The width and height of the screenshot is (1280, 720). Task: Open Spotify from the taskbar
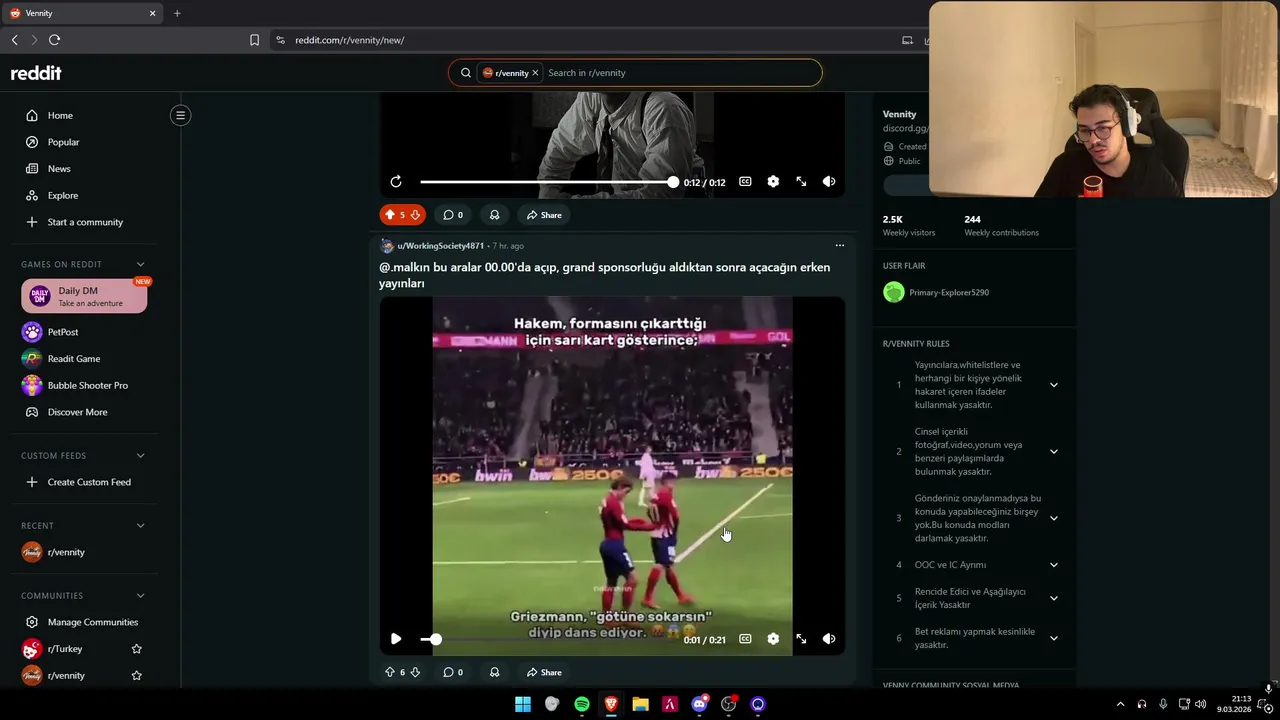pyautogui.click(x=581, y=704)
